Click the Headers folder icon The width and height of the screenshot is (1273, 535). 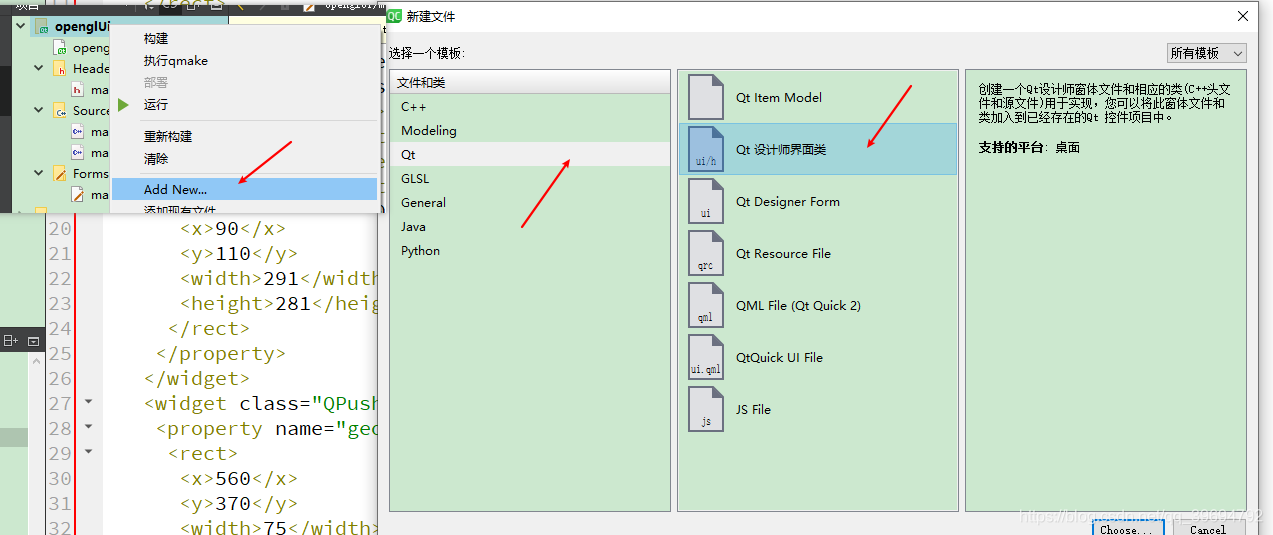click(61, 68)
